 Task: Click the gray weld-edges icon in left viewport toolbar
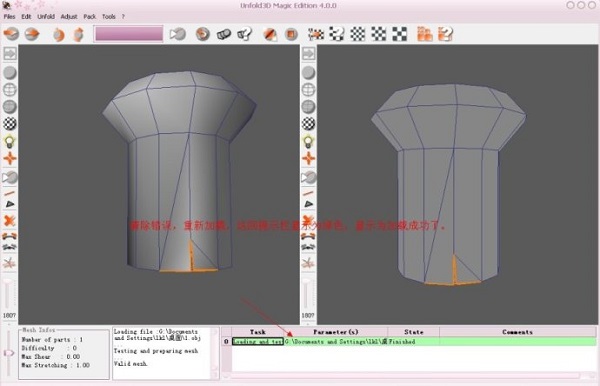pos(10,248)
